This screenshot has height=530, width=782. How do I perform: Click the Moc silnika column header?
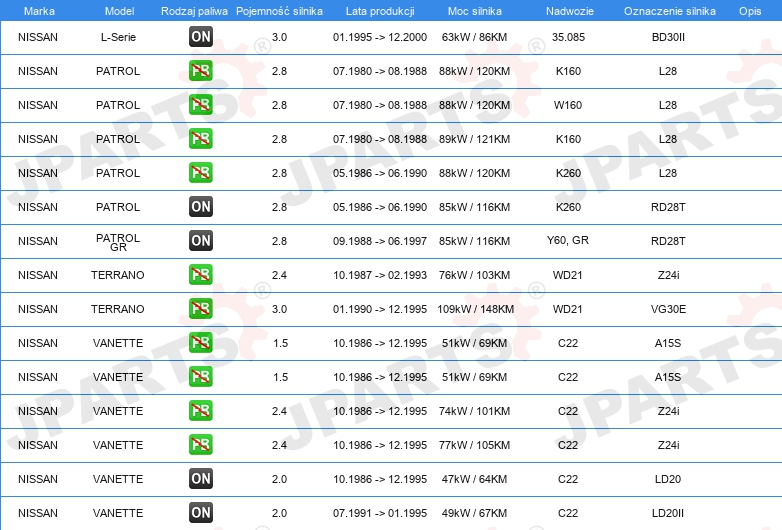[x=475, y=11]
